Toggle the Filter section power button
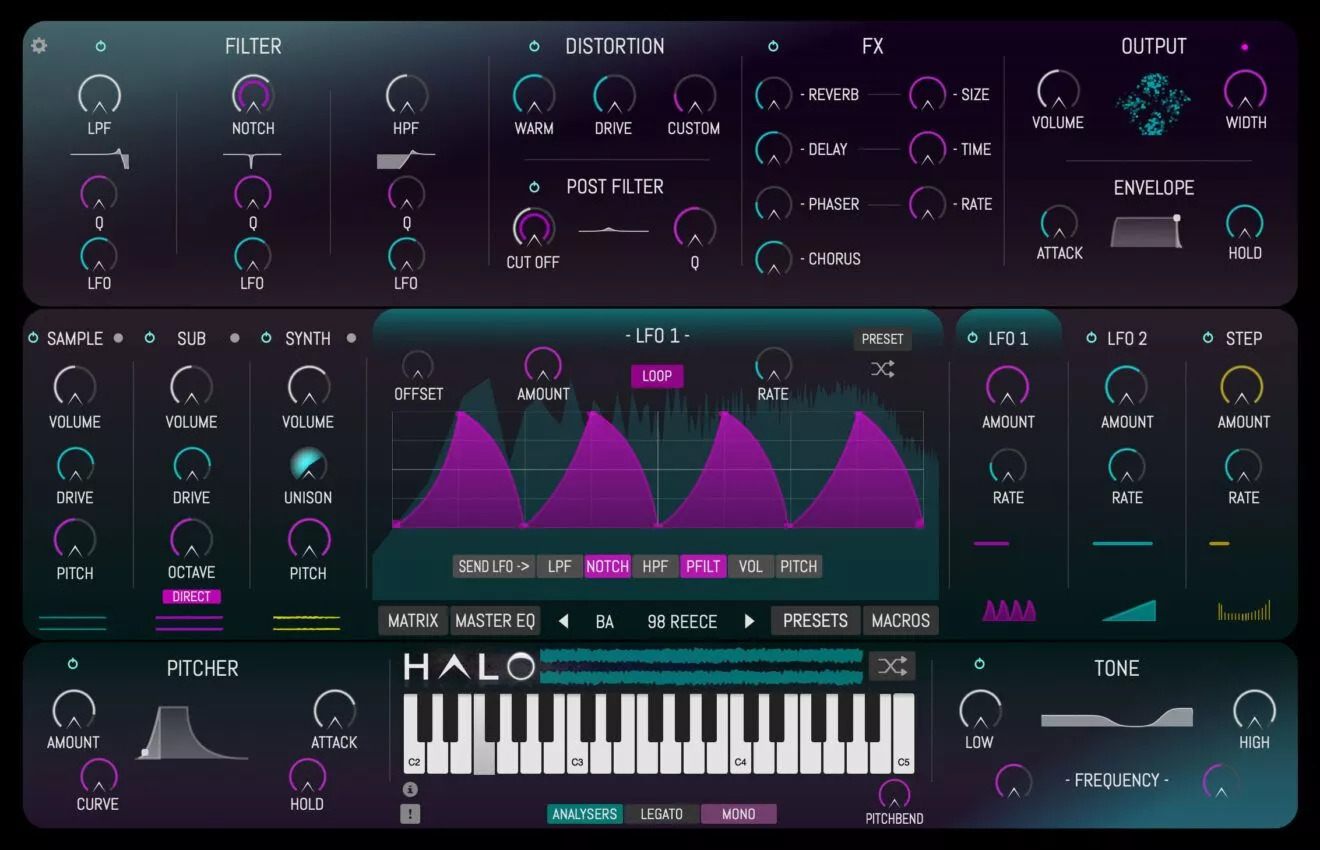 101,47
